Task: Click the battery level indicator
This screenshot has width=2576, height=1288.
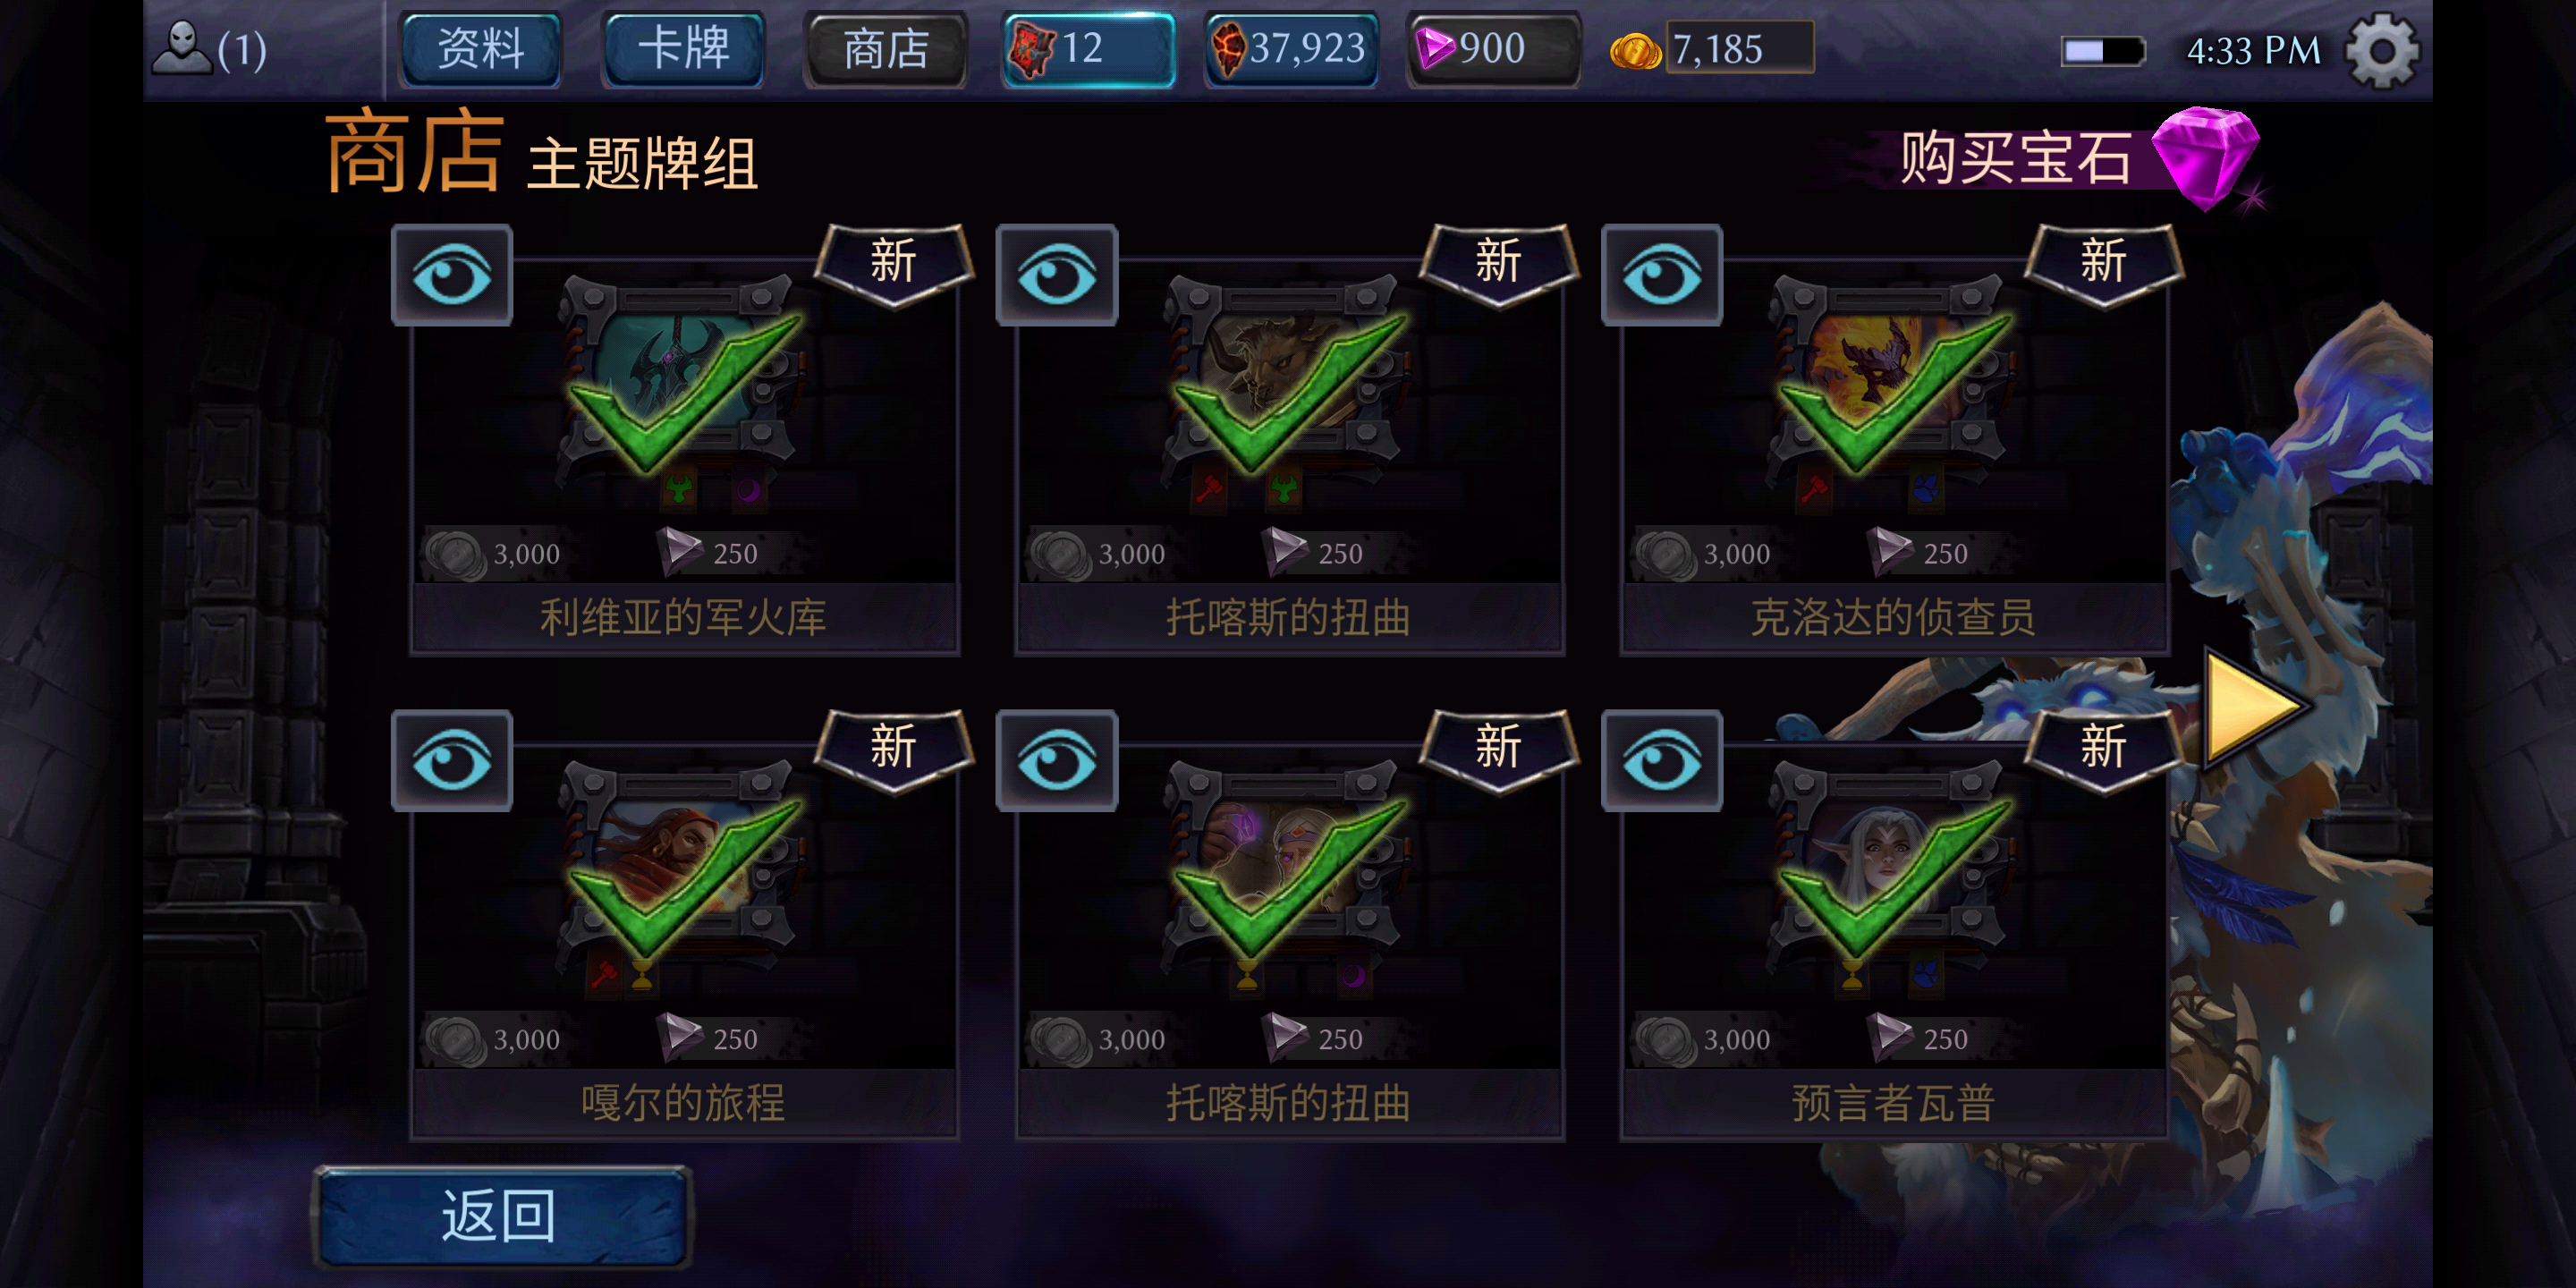Action: tap(2103, 51)
